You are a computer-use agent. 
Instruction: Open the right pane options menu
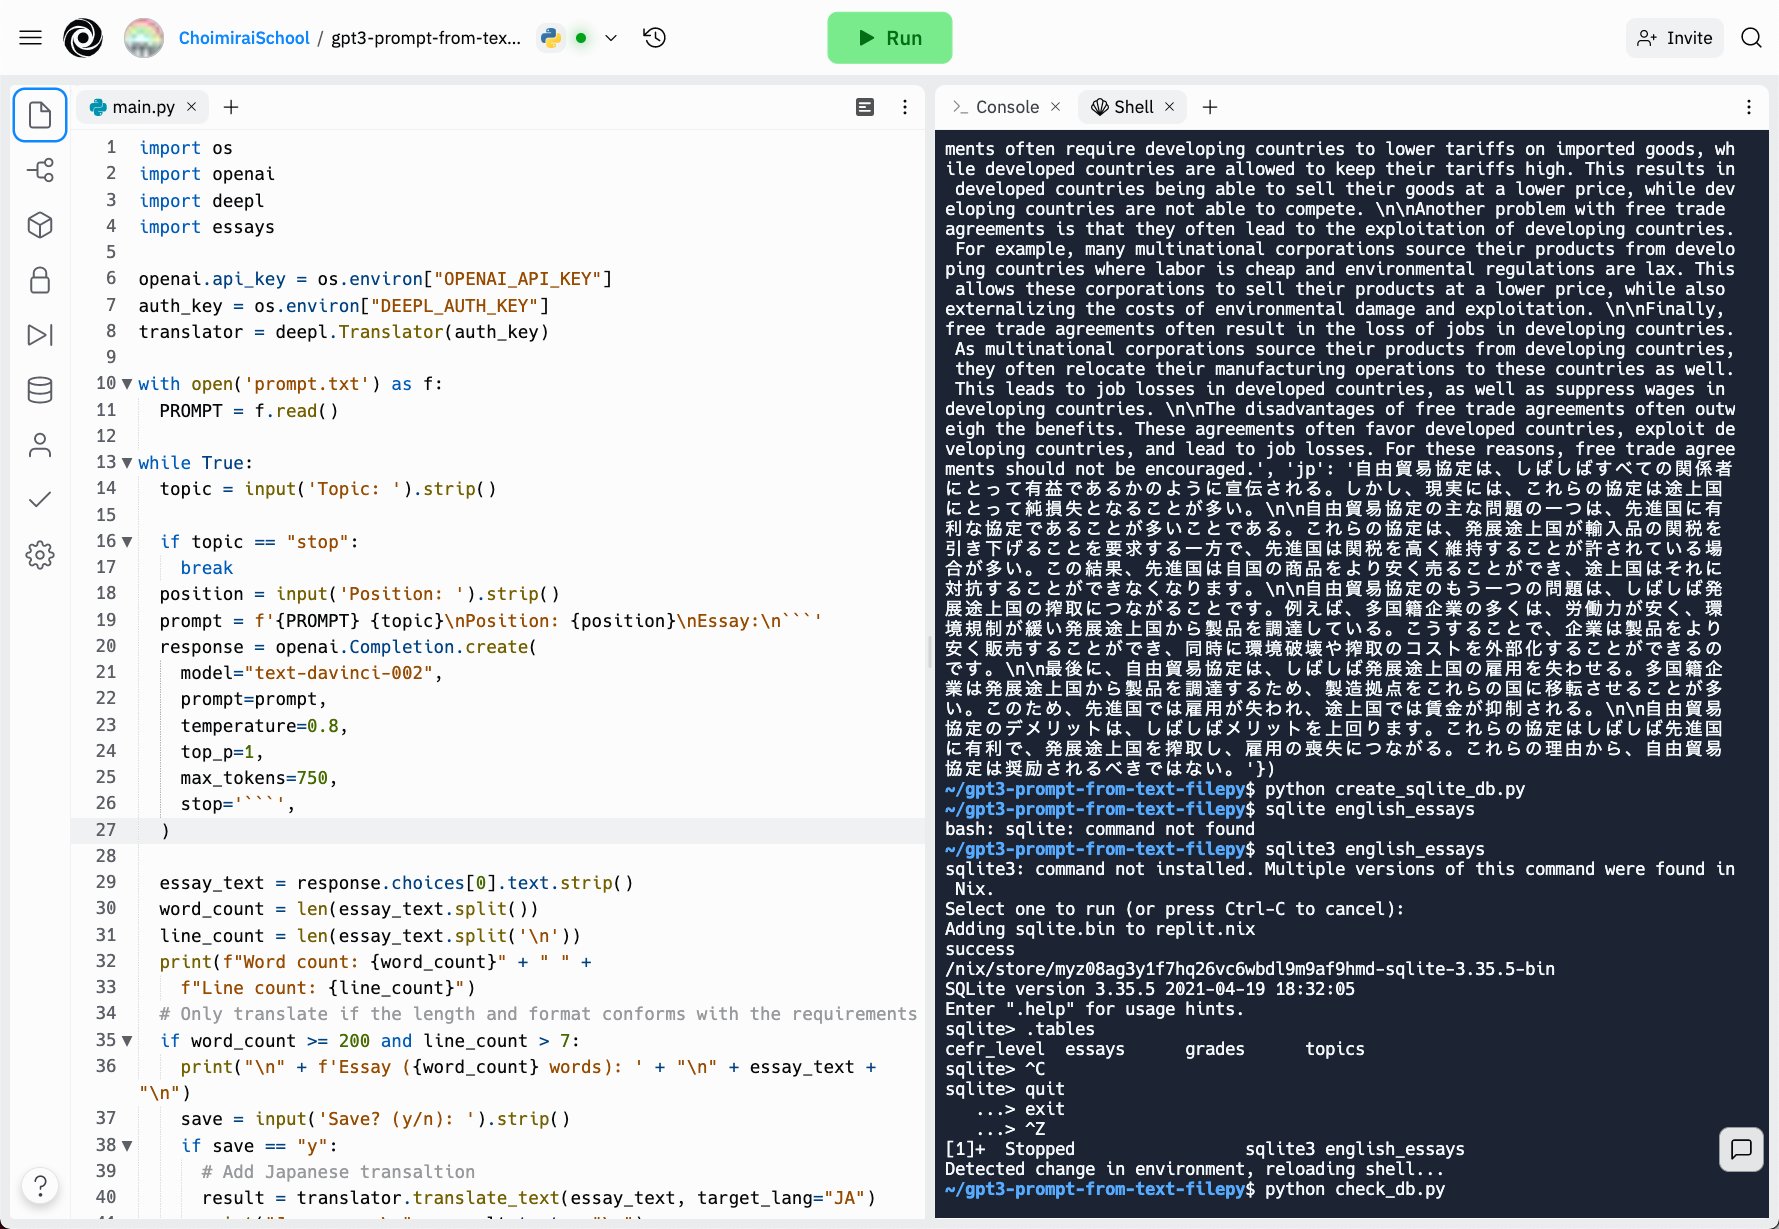(x=1749, y=107)
